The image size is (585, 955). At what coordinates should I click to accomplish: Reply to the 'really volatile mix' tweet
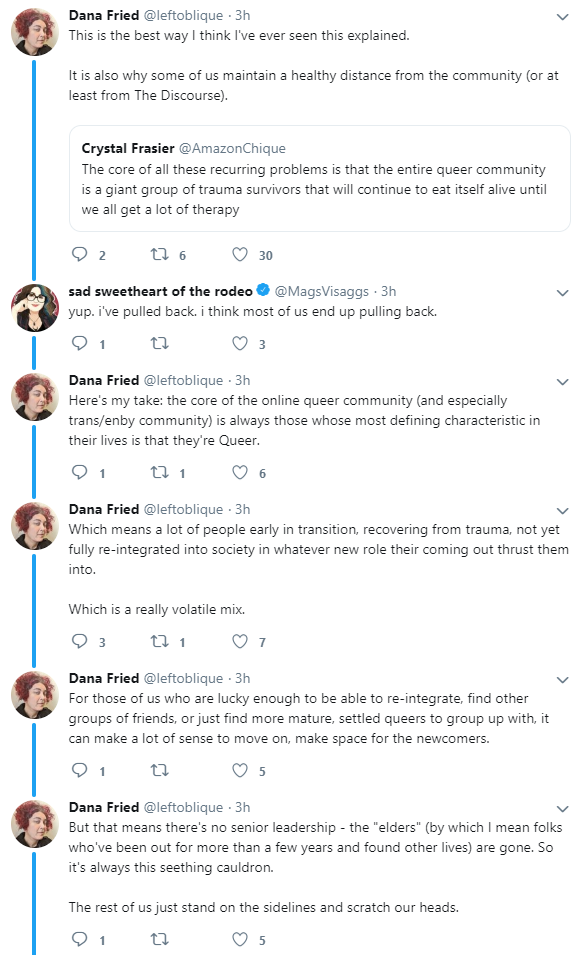tap(80, 641)
